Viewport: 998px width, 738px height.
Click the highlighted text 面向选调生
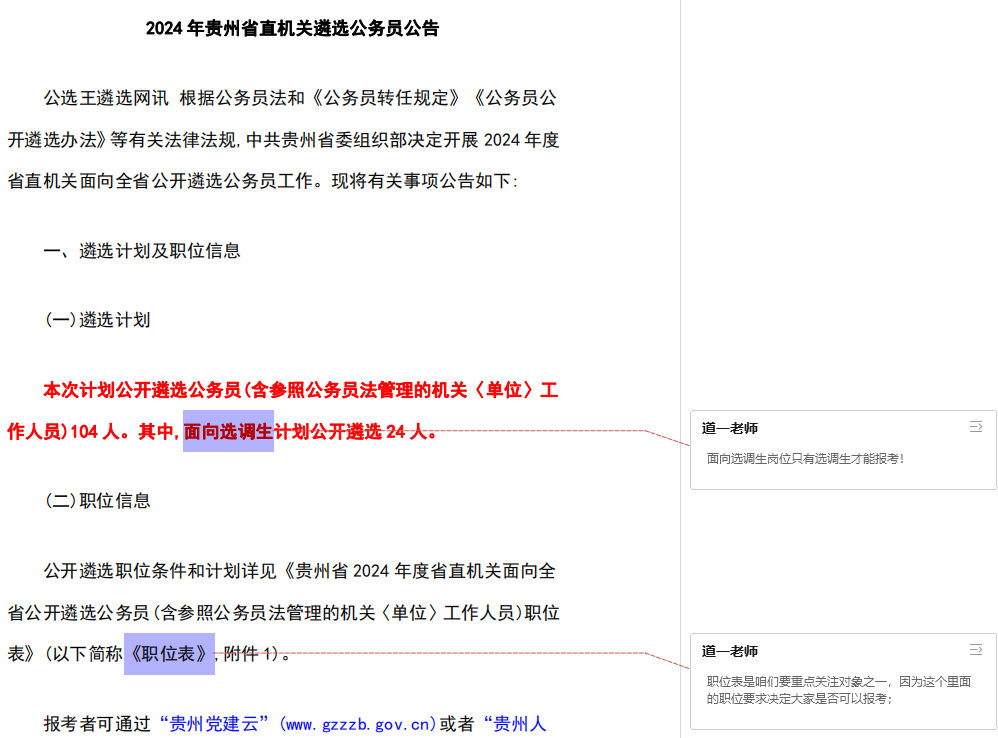coord(228,432)
